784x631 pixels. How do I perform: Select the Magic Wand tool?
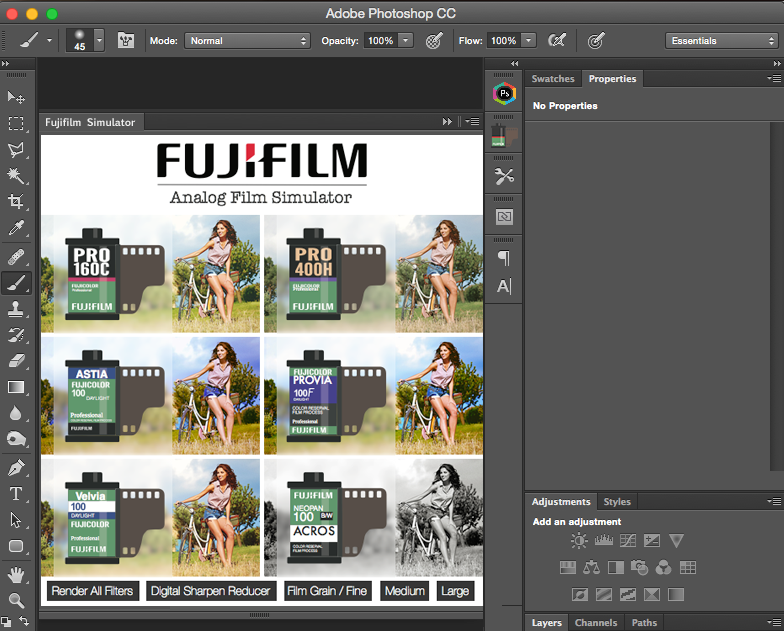16,176
